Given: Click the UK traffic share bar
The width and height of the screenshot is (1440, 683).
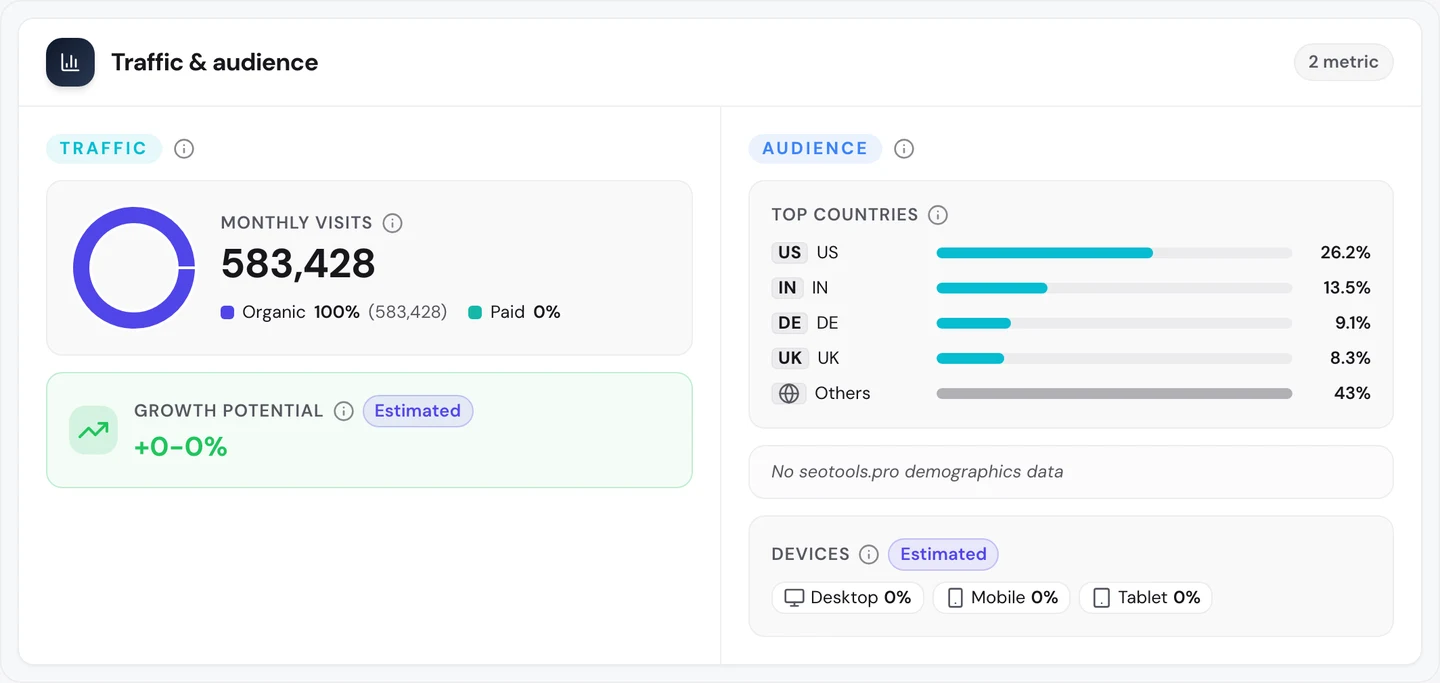Looking at the screenshot, I should pos(1114,358).
